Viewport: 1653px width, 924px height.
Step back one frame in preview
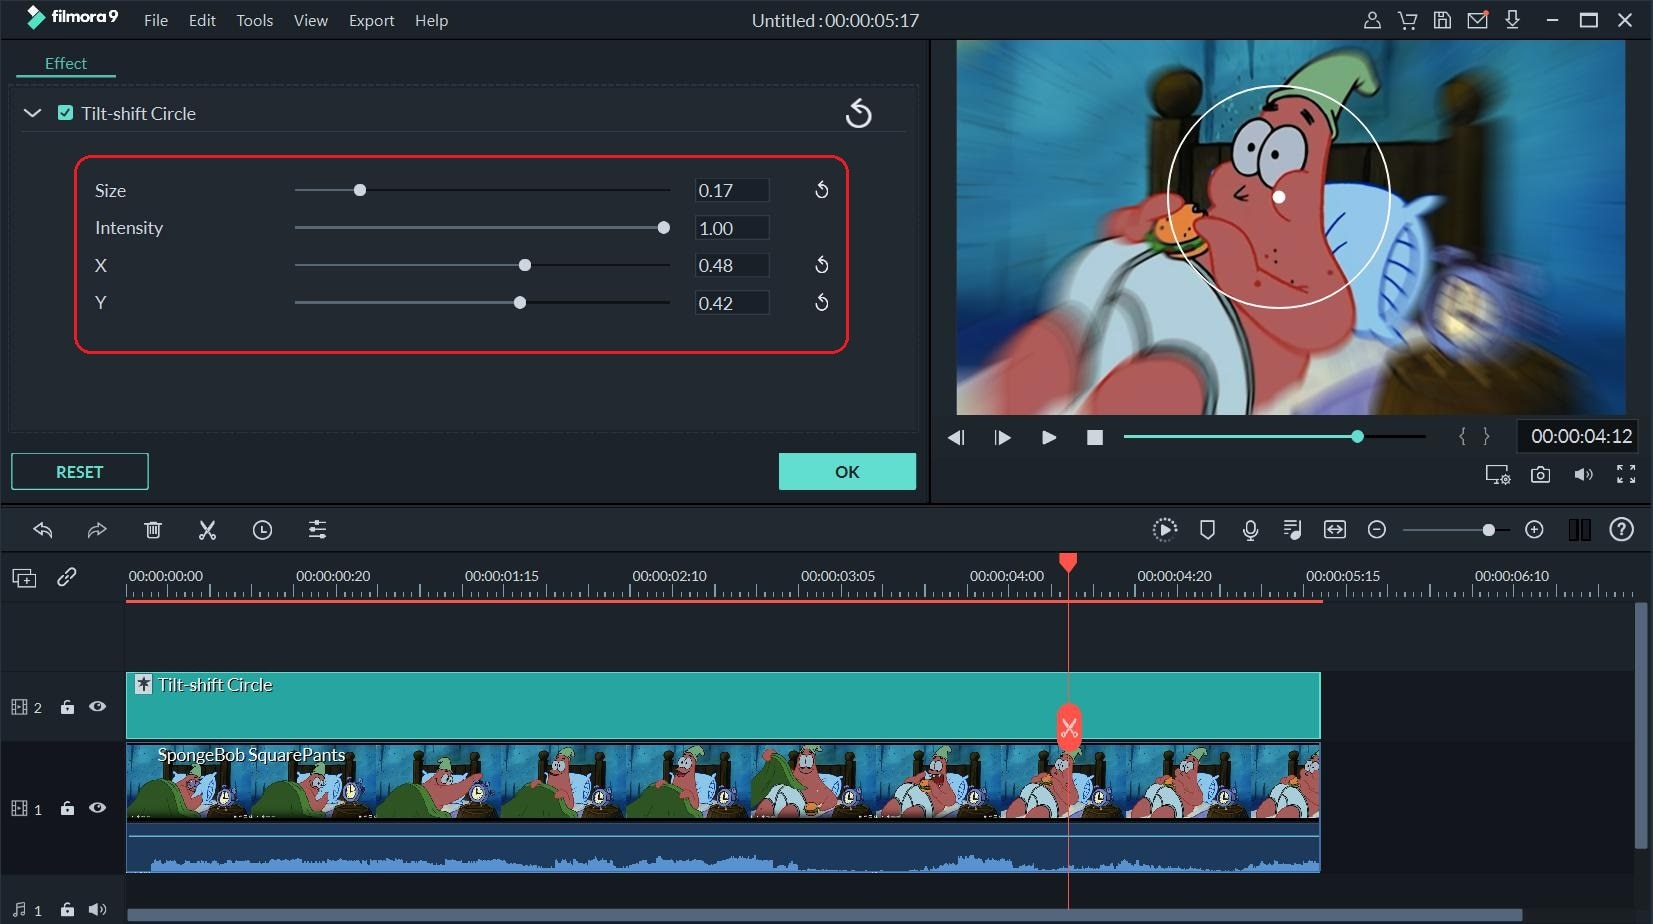tap(956, 437)
